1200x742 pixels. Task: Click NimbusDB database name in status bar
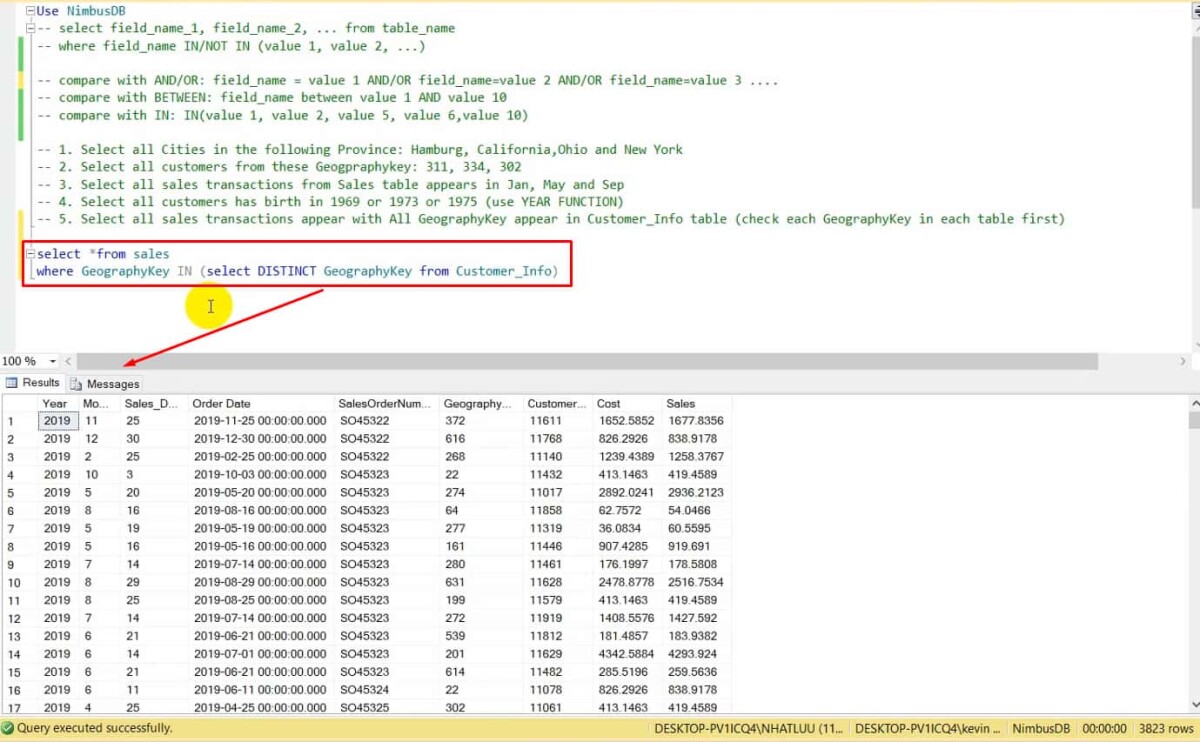tap(1041, 729)
